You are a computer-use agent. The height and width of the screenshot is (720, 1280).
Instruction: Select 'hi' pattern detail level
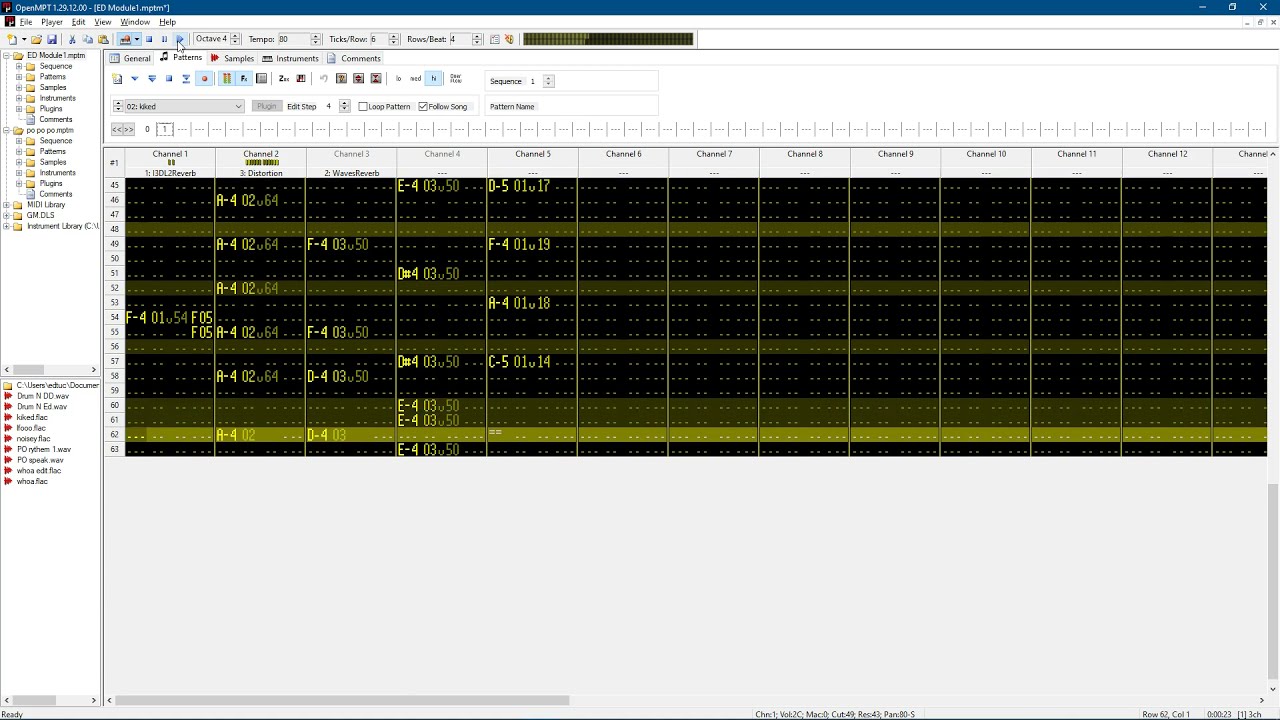pyautogui.click(x=433, y=79)
